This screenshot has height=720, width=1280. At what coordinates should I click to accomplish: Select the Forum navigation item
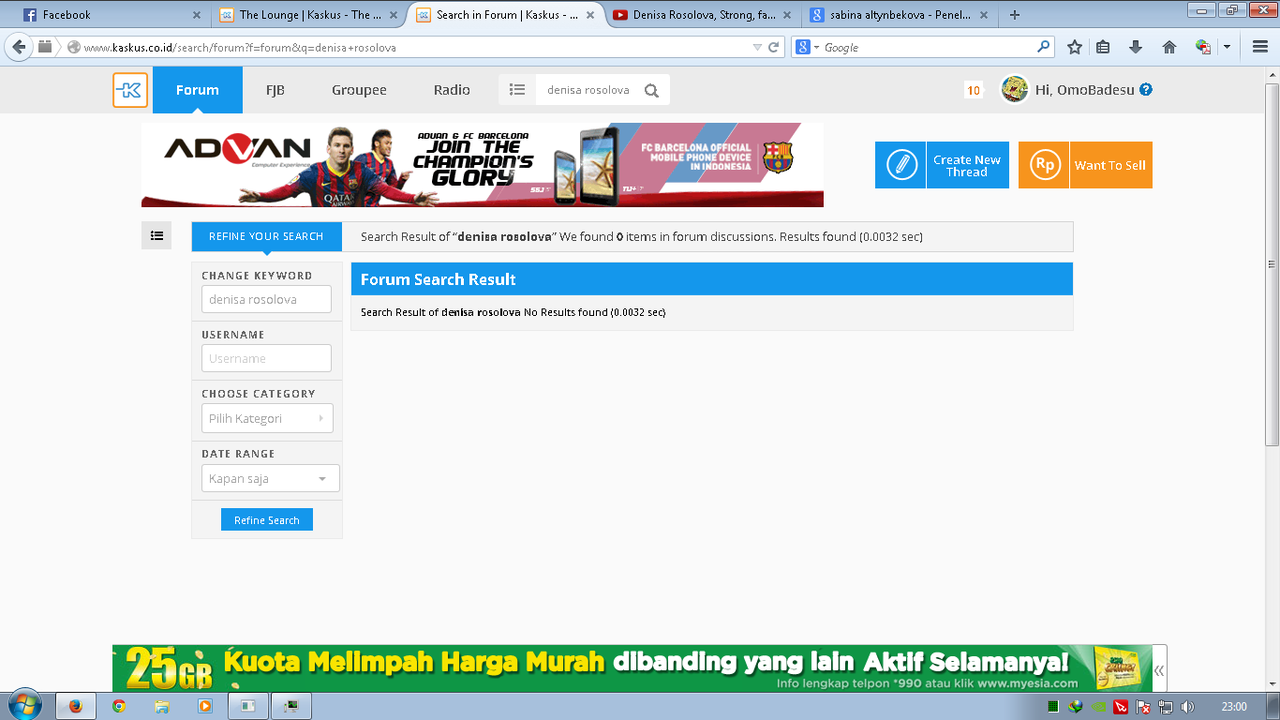click(x=197, y=90)
